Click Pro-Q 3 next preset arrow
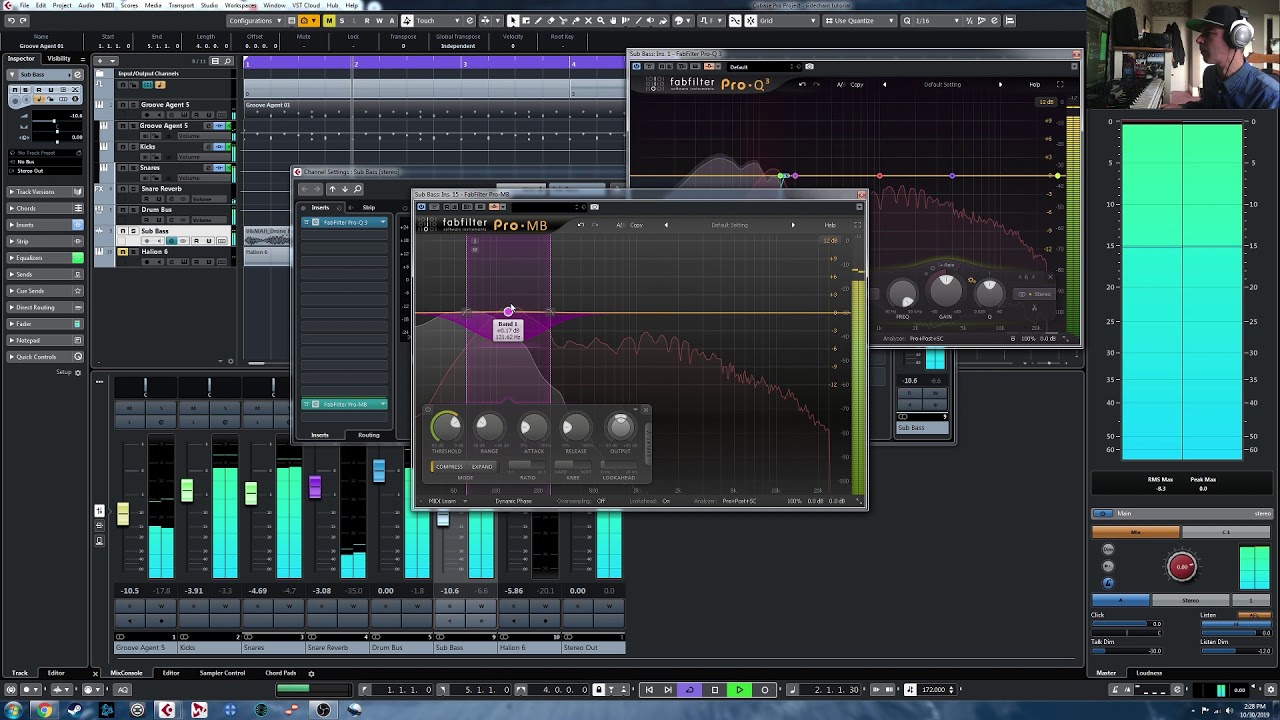The image size is (1280, 720). (x=1000, y=84)
